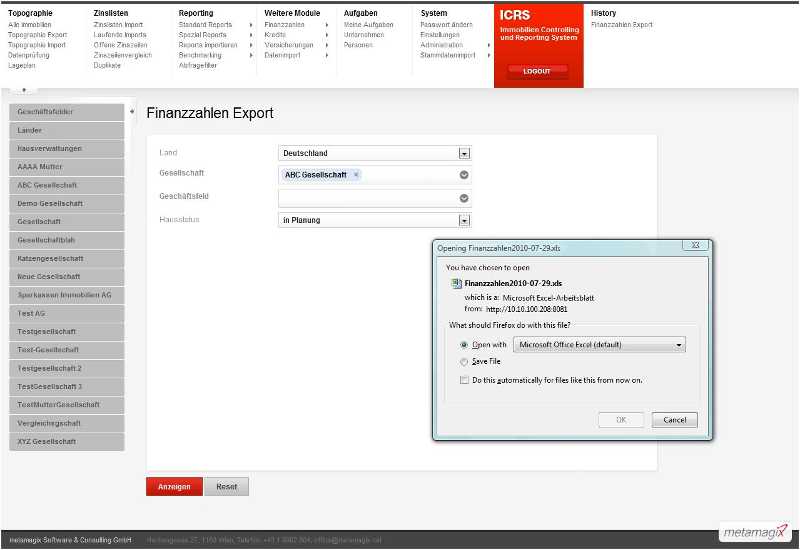
Task: Expand the Stammdatenimport submenu arrow
Action: coord(488,55)
